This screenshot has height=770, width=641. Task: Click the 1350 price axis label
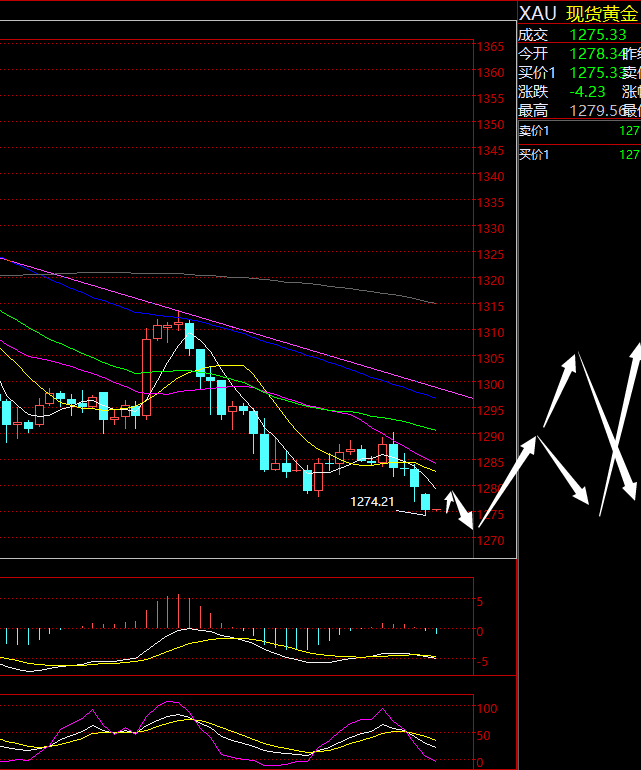tap(490, 124)
